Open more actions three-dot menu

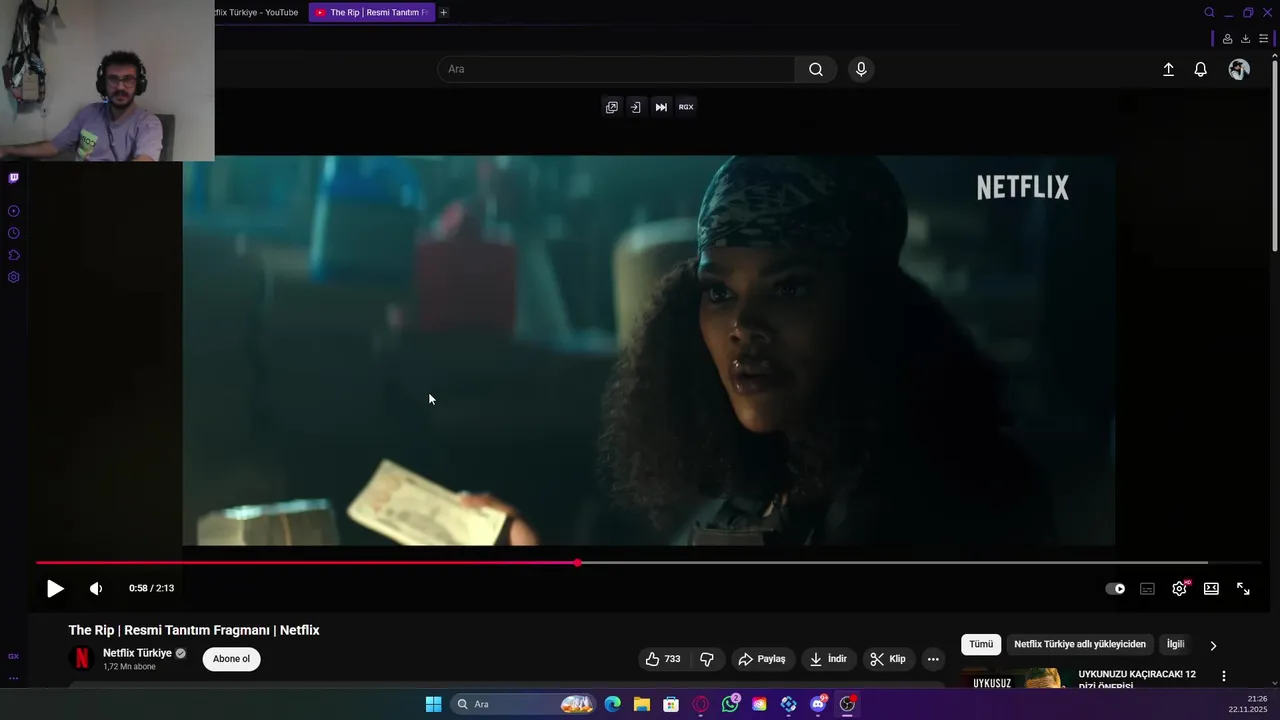(x=933, y=659)
